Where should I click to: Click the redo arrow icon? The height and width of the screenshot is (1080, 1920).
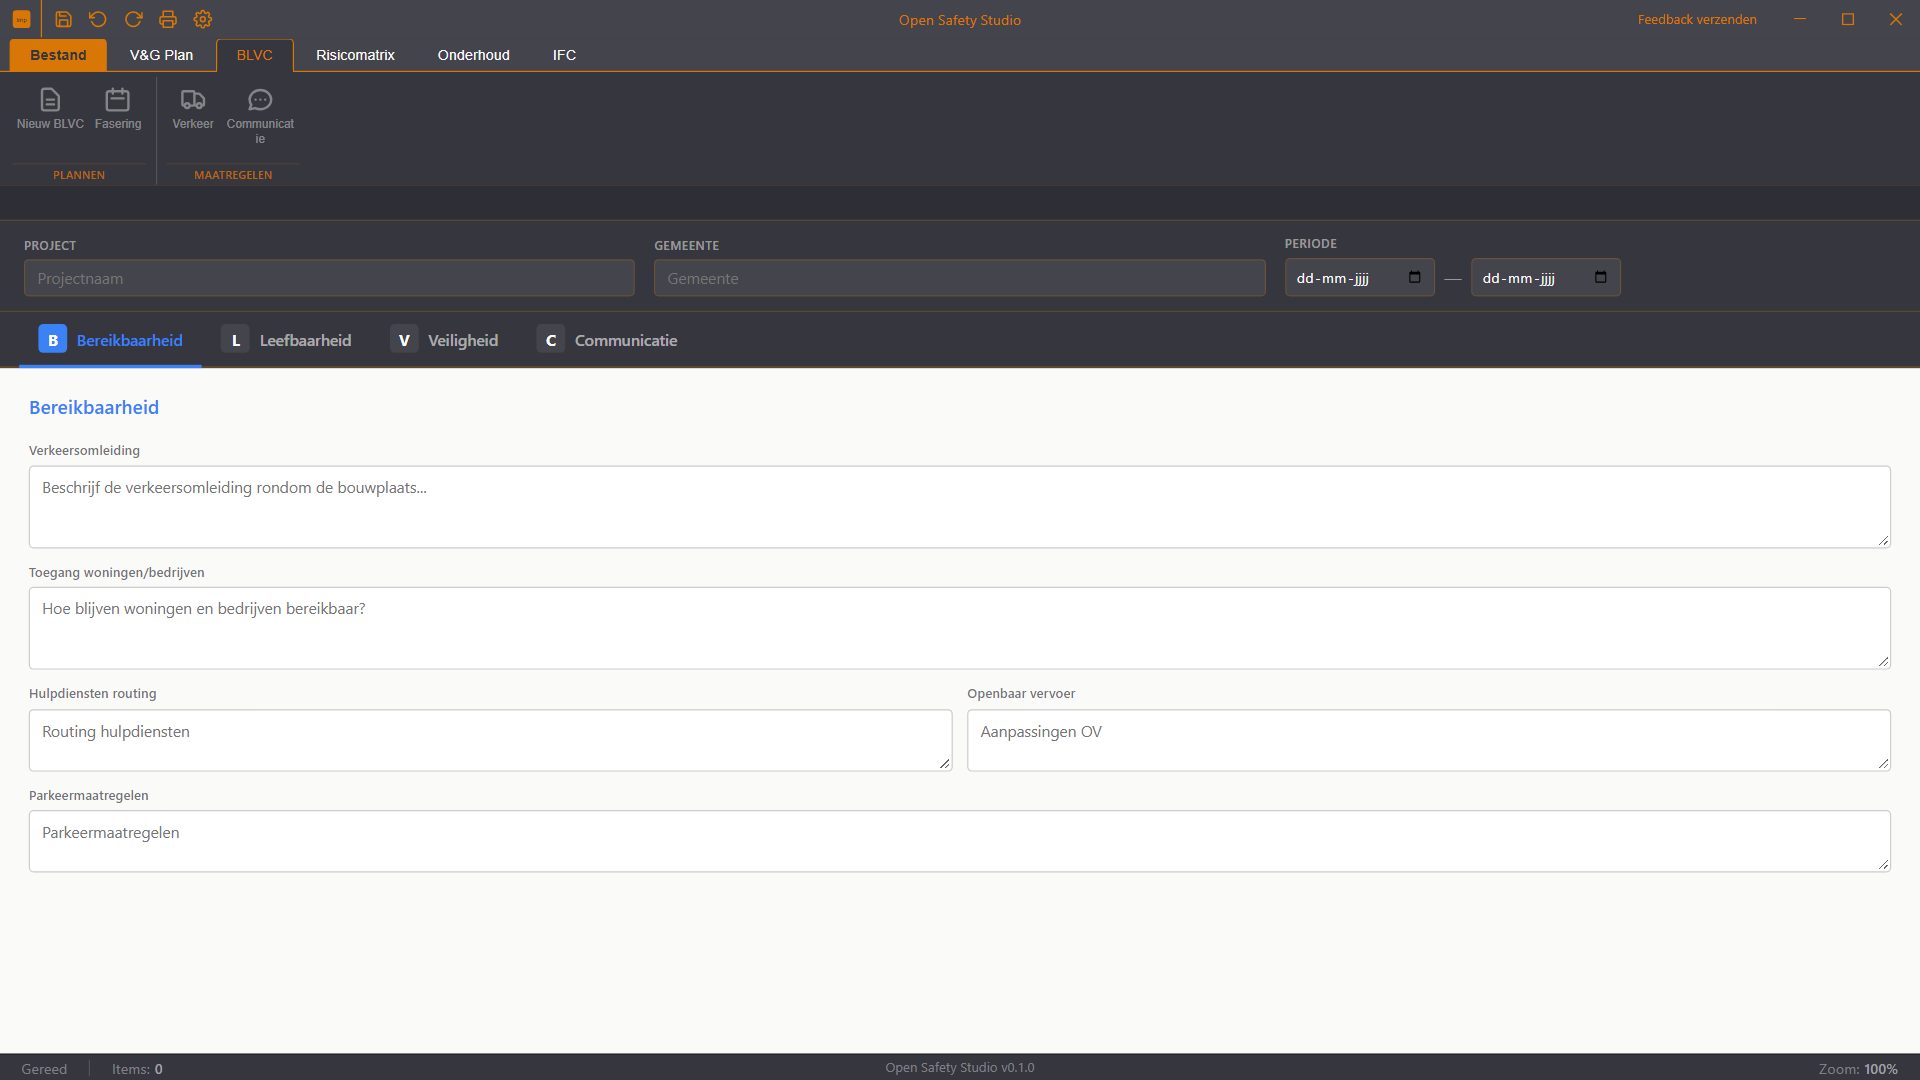pos(133,19)
